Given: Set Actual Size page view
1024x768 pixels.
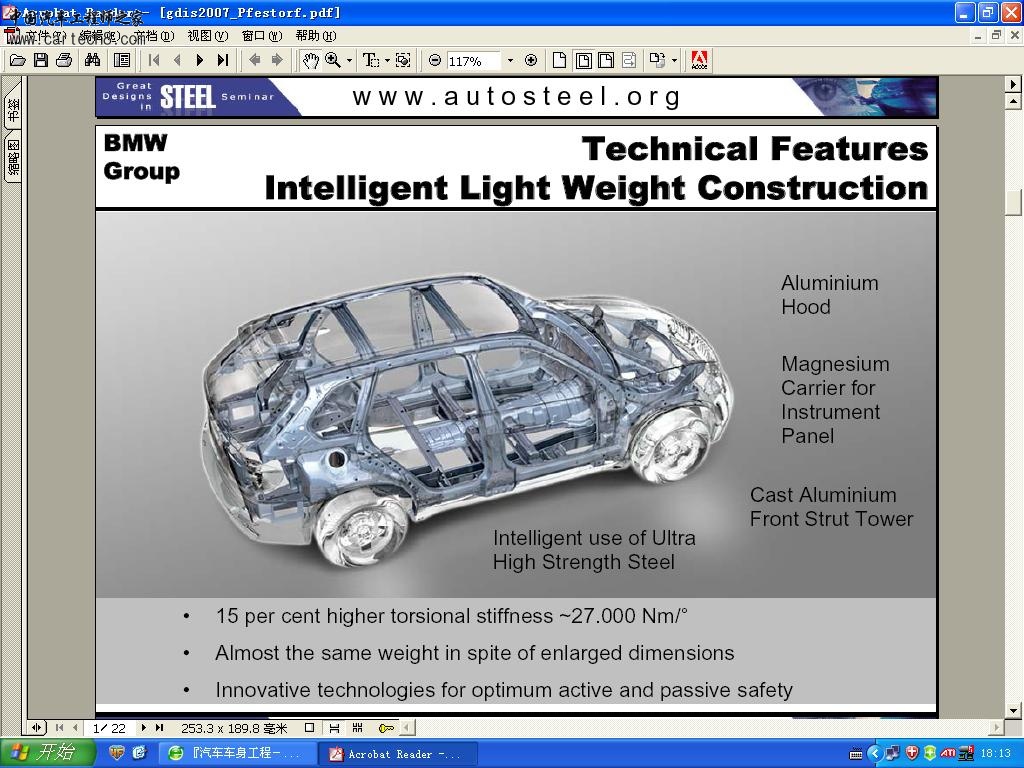Looking at the screenshot, I should [560, 61].
